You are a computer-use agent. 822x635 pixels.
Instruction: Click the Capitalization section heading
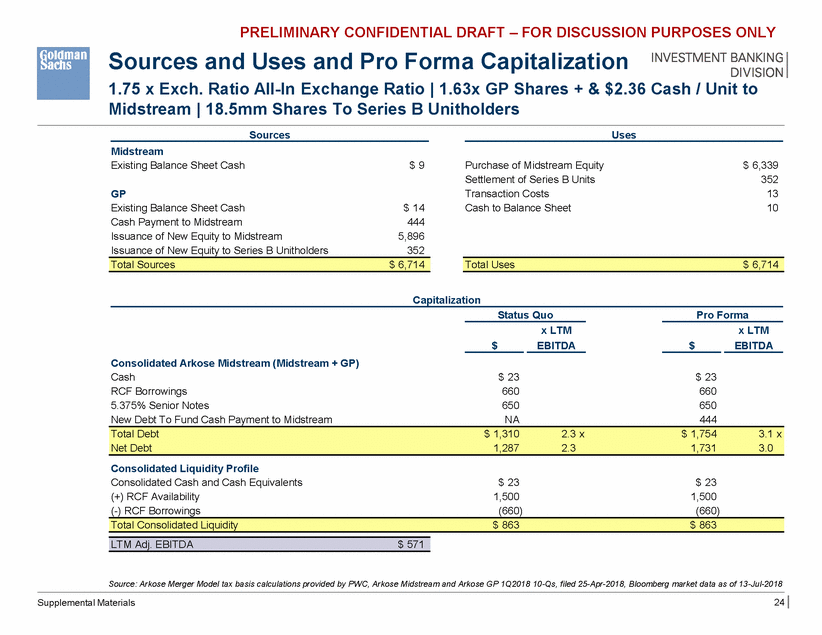pyautogui.click(x=446, y=299)
